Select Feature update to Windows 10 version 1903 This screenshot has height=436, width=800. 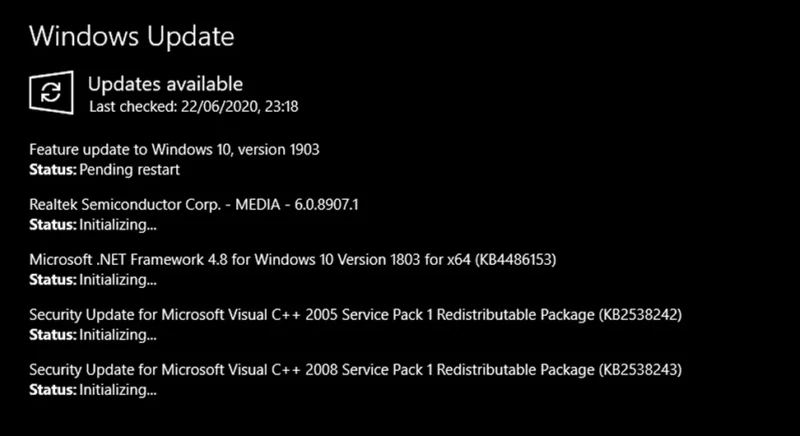174,149
